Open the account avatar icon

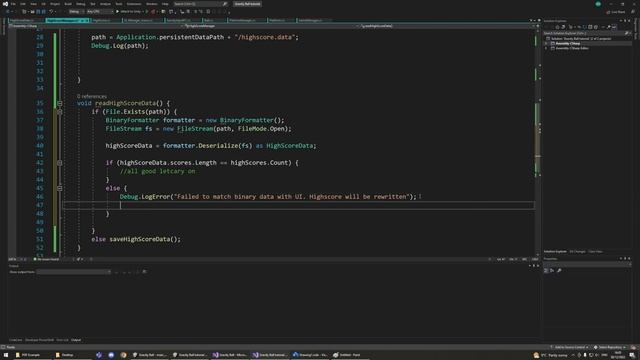click(x=598, y=4)
